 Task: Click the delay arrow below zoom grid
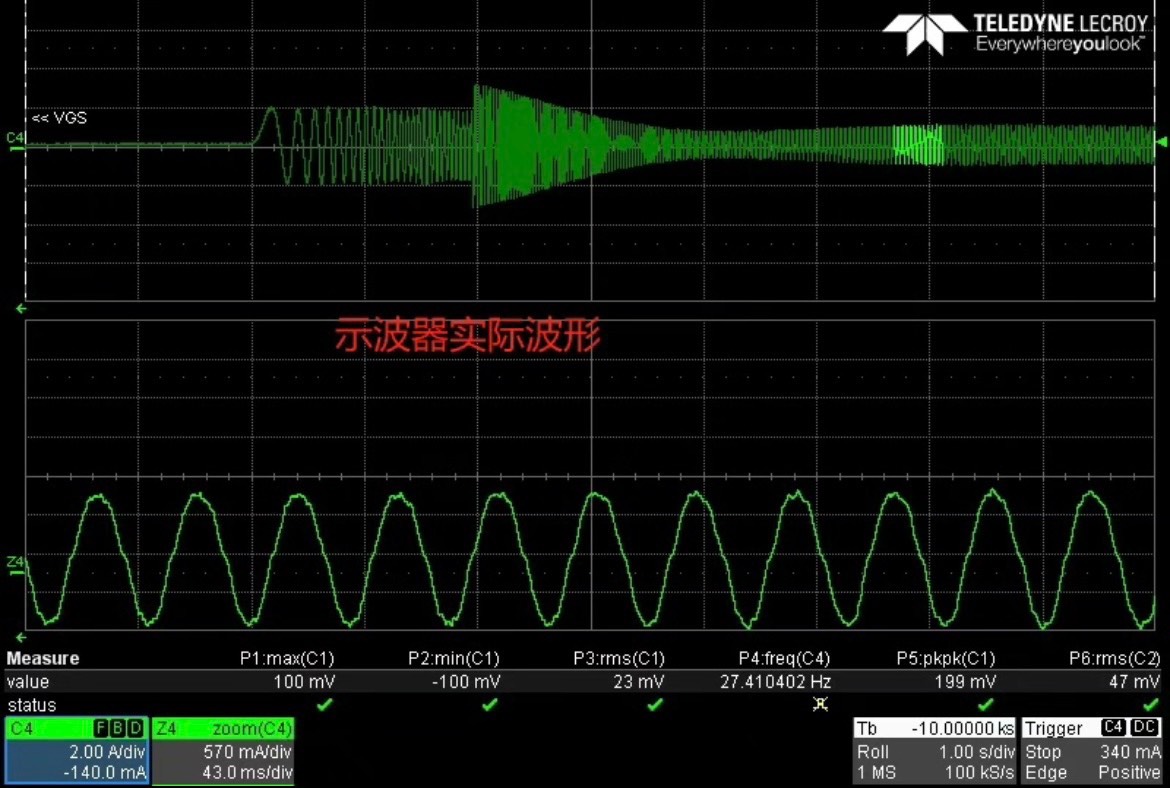point(21,637)
